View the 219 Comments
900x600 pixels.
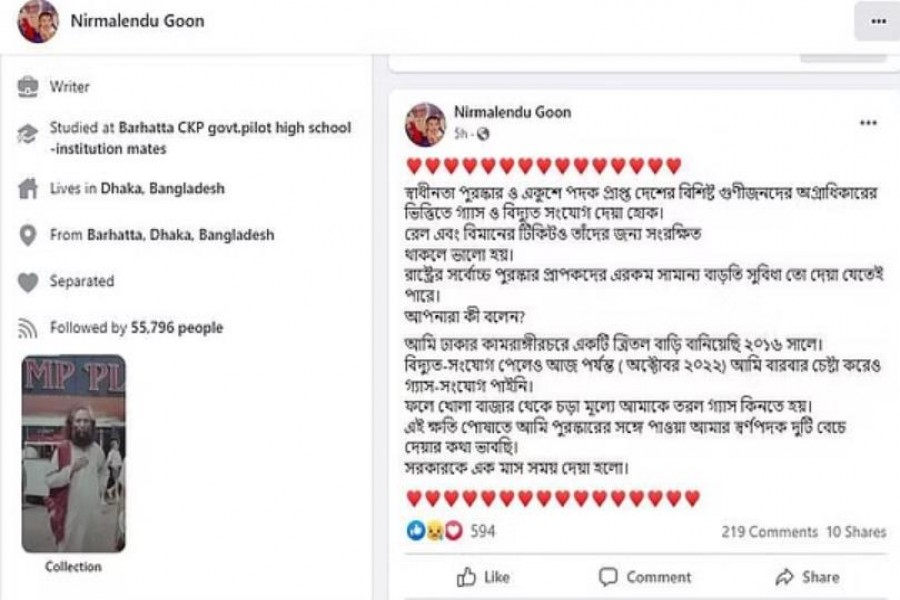(769, 532)
